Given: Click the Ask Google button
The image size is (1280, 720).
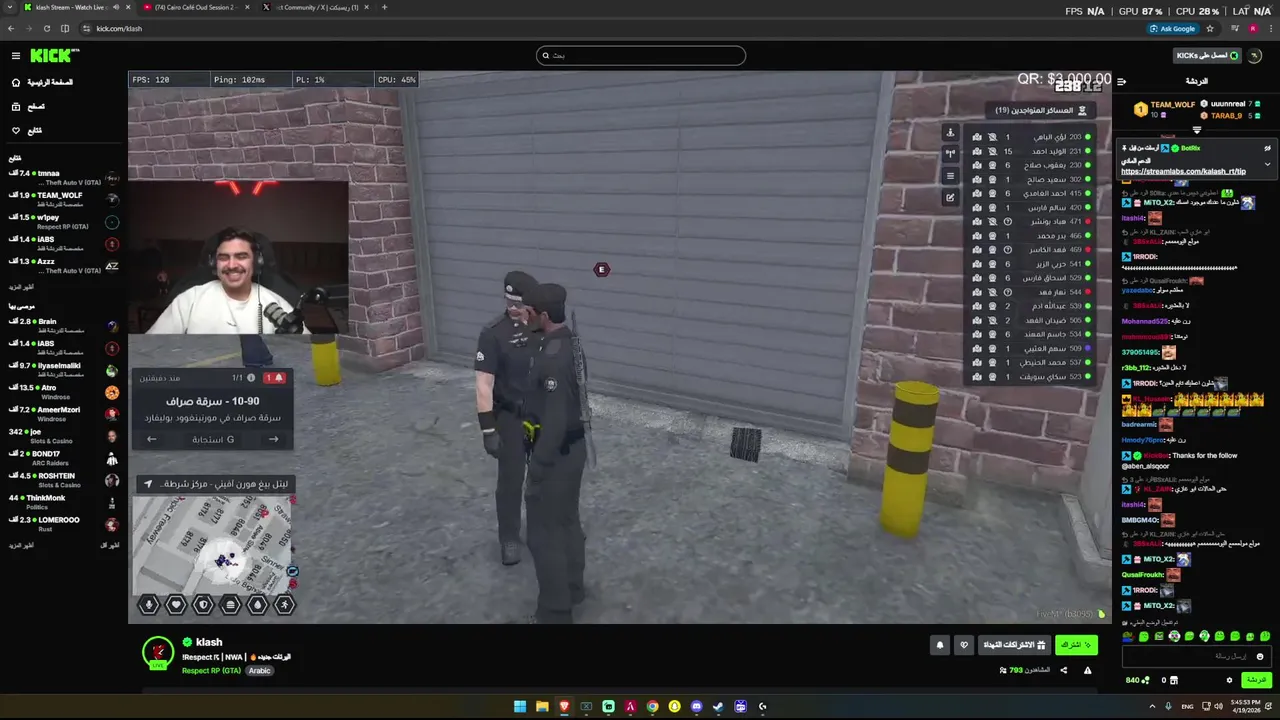Looking at the screenshot, I should 1172,28.
